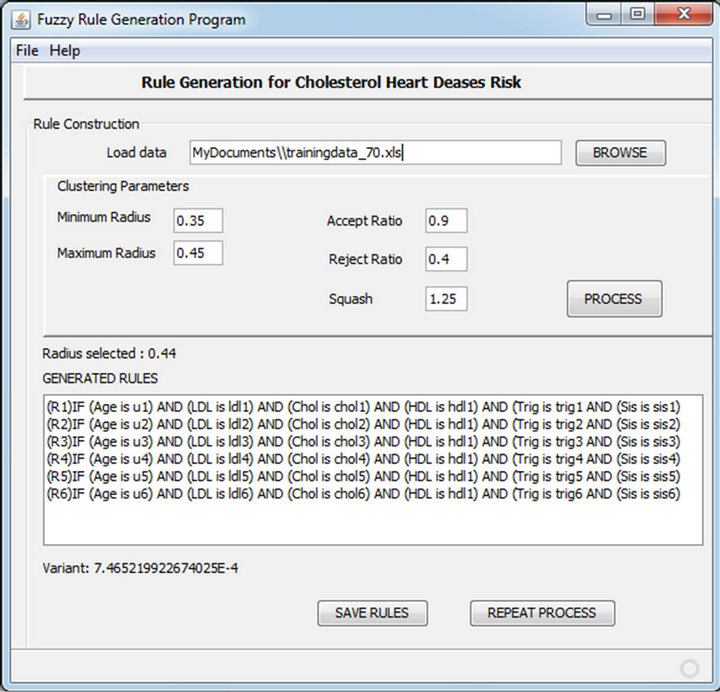The width and height of the screenshot is (720, 692).
Task: Open the File menu
Action: click(27, 51)
